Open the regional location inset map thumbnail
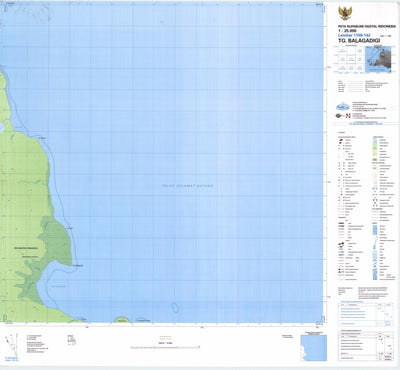The width and height of the screenshot is (400, 370). (x=378, y=60)
